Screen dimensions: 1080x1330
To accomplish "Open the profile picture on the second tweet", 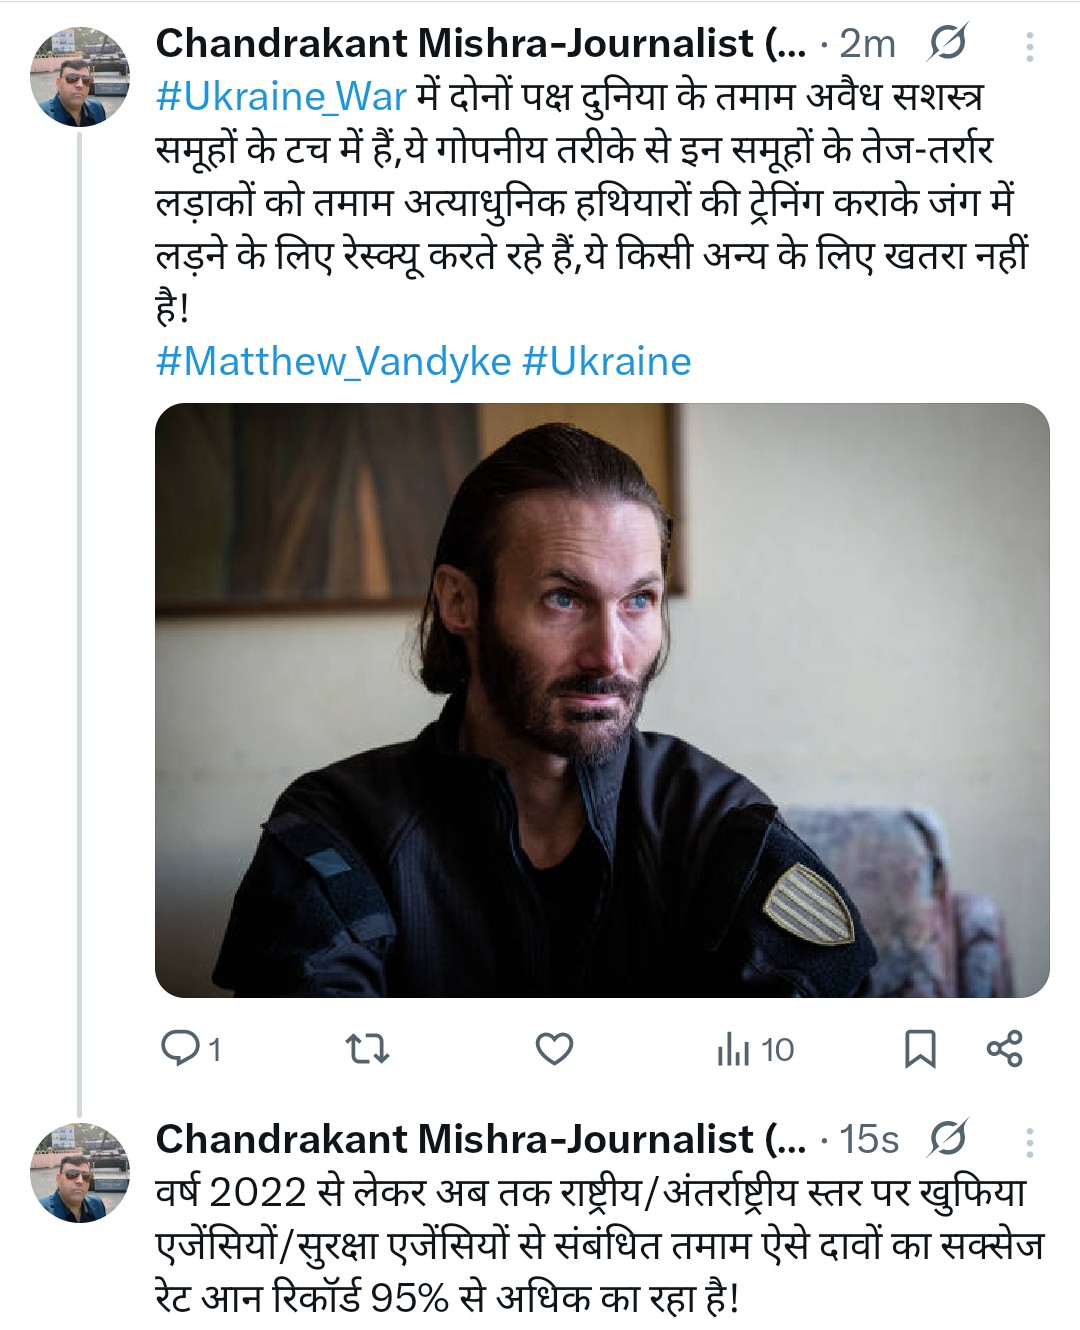I will 80,1172.
